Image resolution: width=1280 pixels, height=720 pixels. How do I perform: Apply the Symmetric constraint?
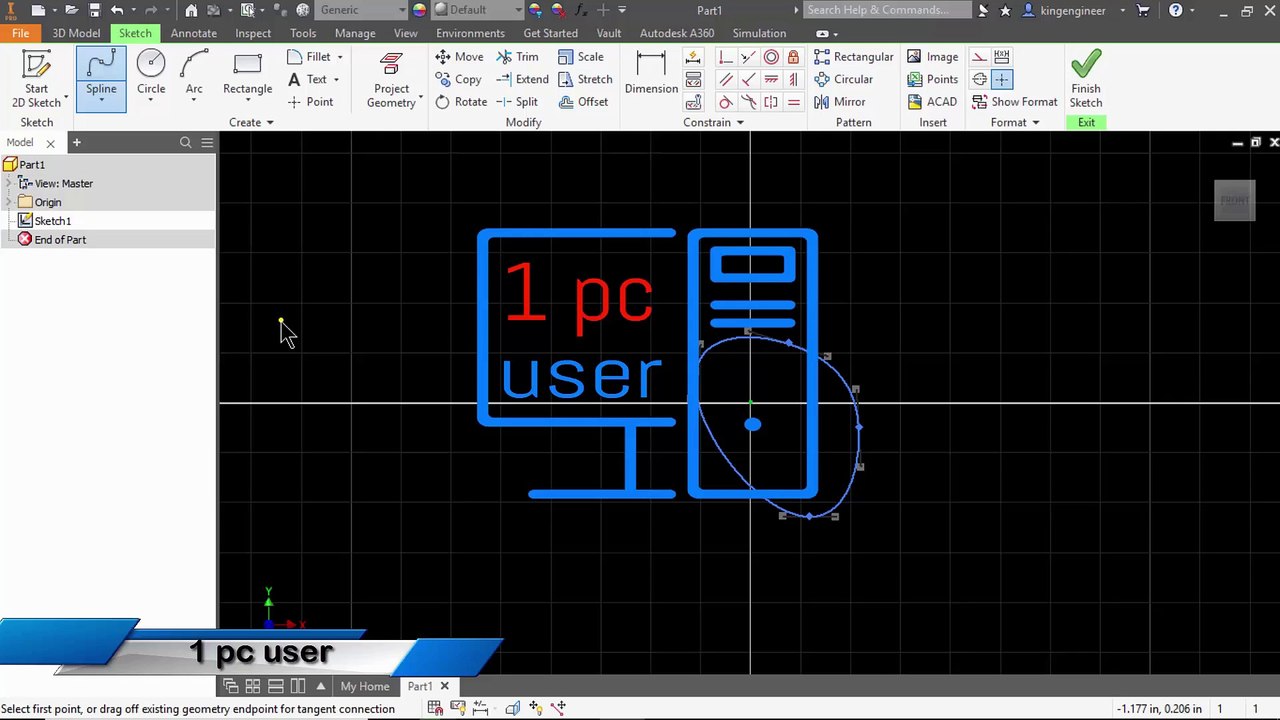coord(771,102)
